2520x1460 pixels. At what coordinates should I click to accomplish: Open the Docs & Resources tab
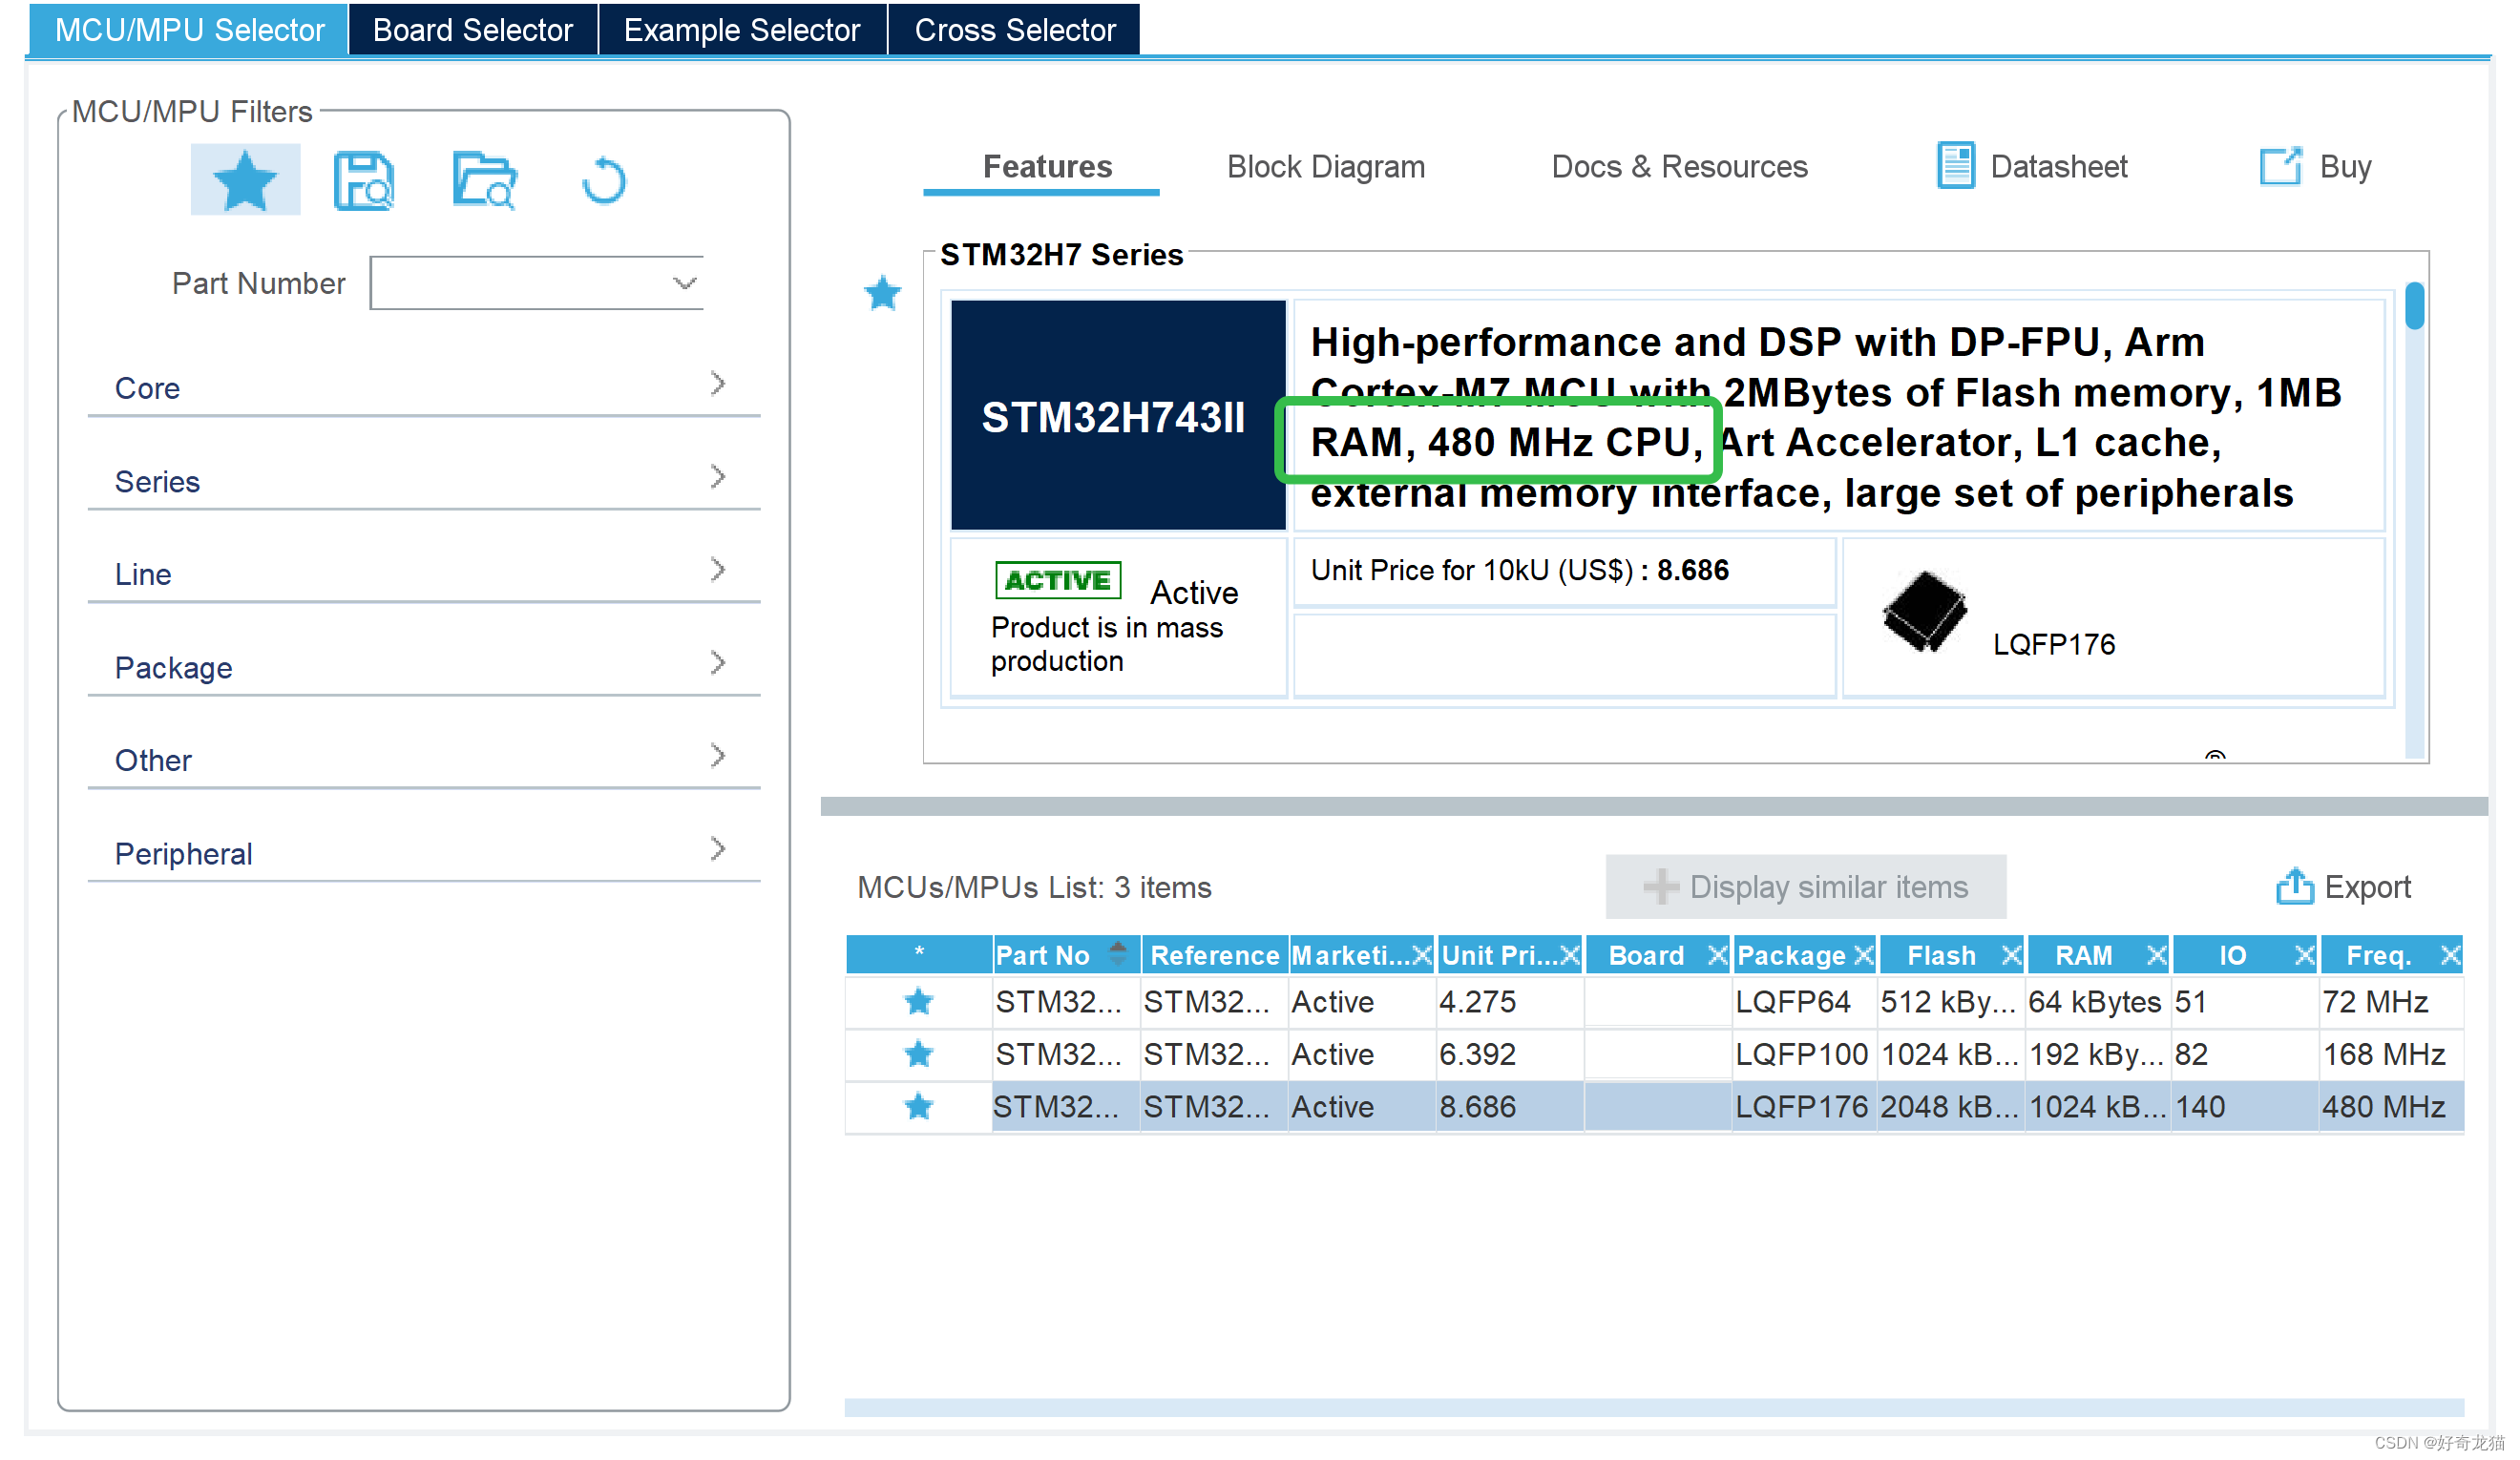click(1679, 166)
